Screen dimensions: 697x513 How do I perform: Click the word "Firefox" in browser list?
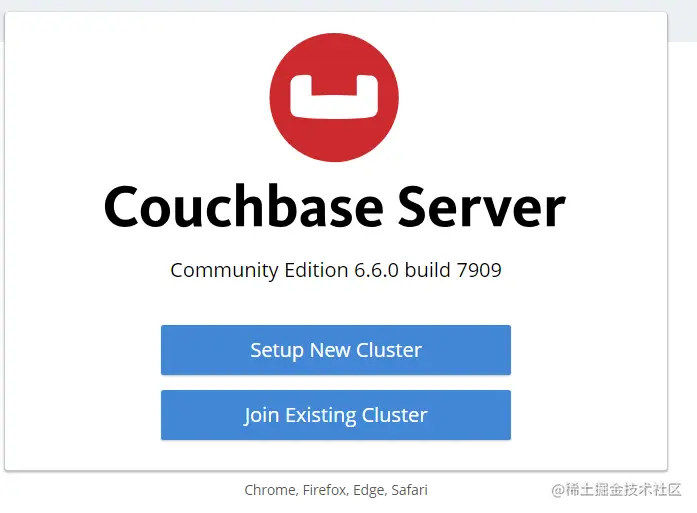(x=325, y=490)
